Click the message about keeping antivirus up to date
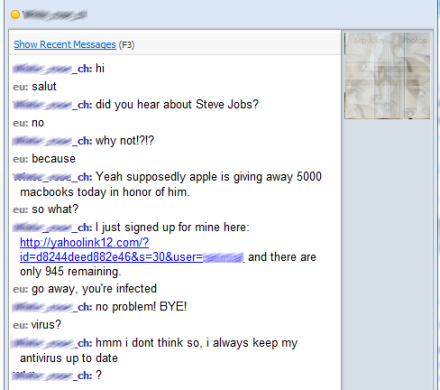 pyautogui.click(x=159, y=350)
